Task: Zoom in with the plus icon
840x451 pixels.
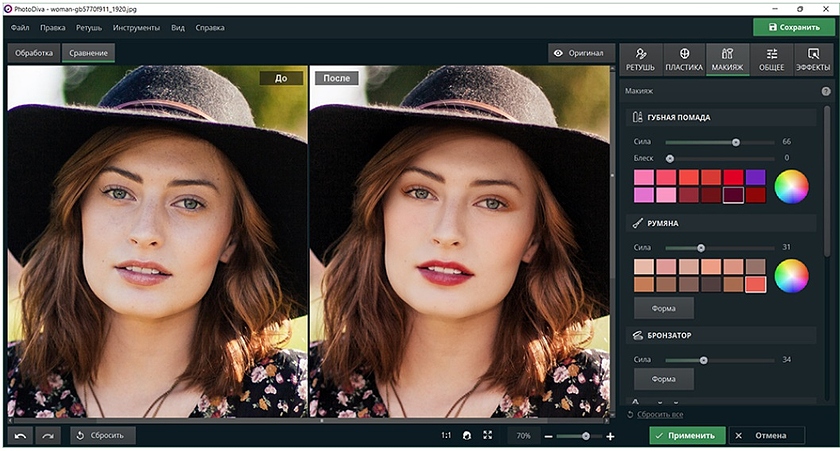Action: 610,436
